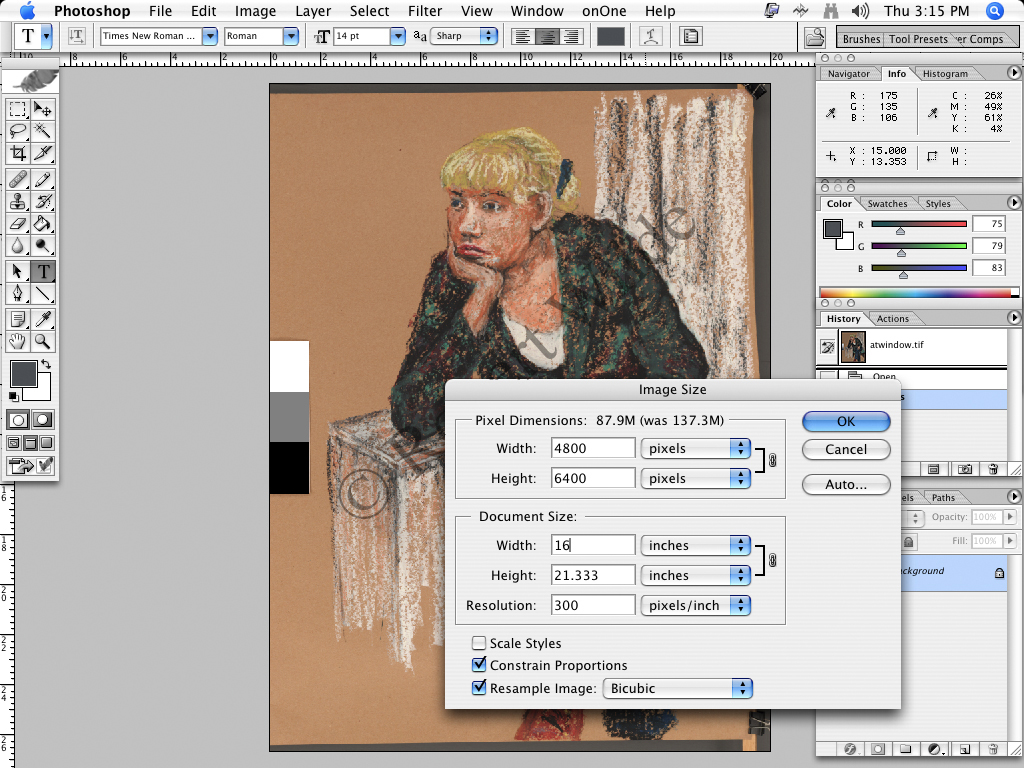
Task: Select the Dodge tool
Action: click(42, 246)
